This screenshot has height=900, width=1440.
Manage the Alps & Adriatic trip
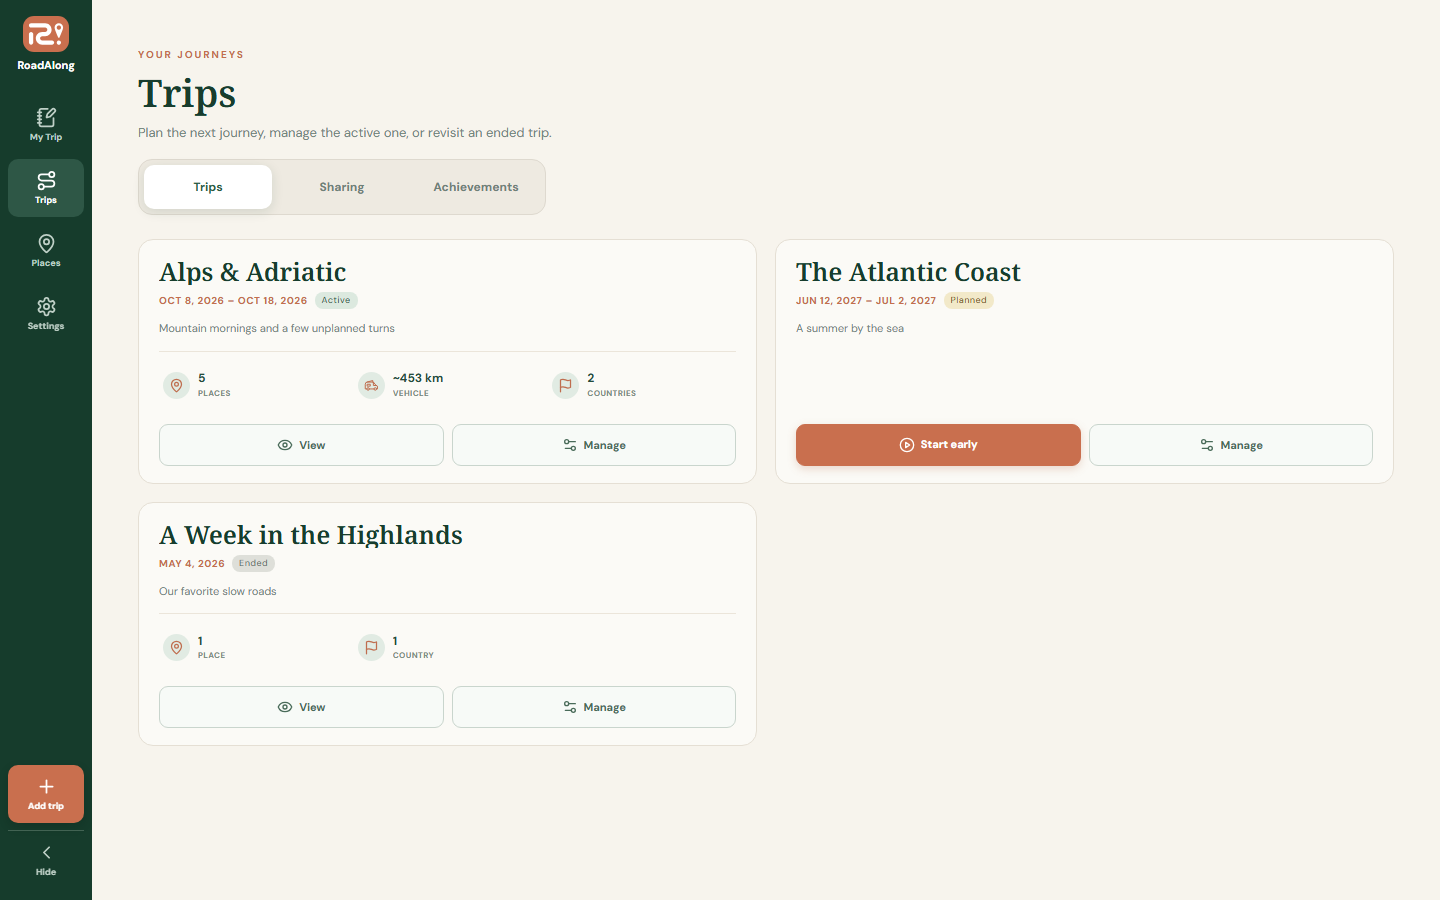pyautogui.click(x=594, y=445)
